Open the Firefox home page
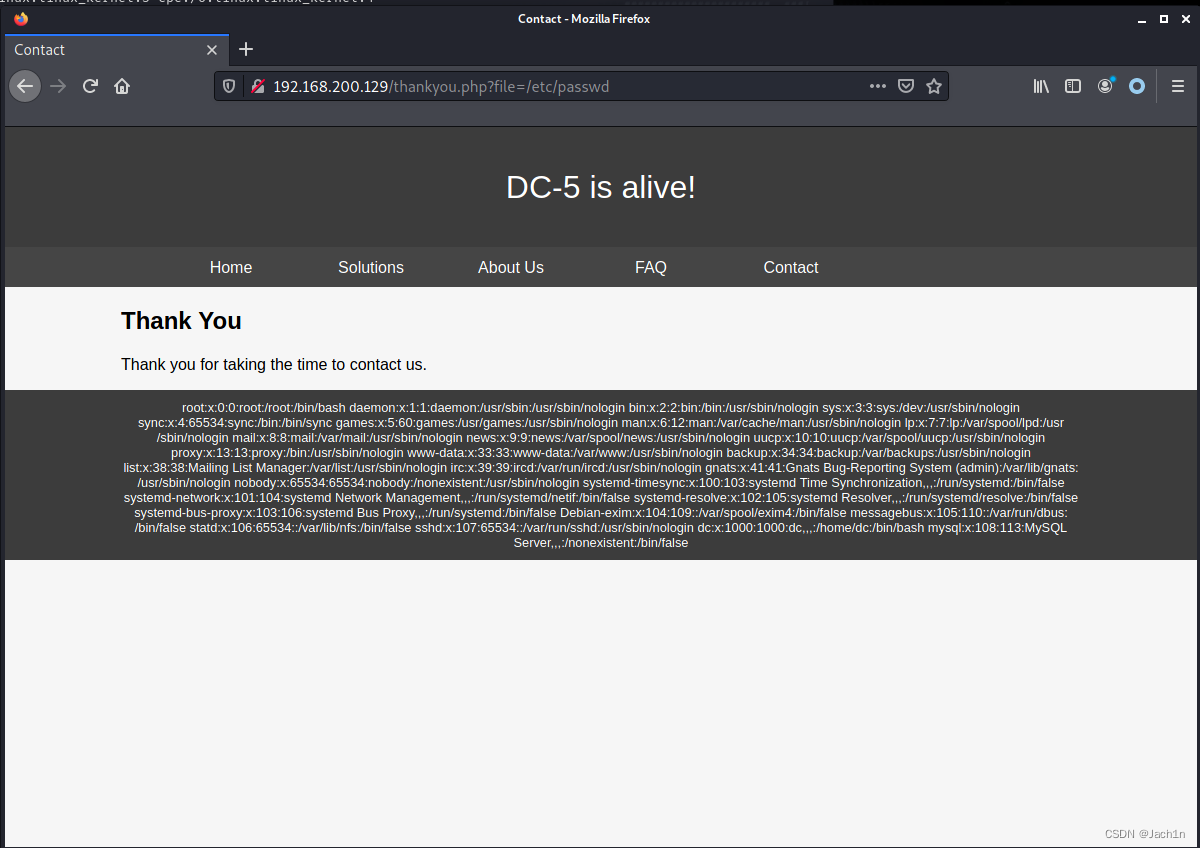 (122, 86)
